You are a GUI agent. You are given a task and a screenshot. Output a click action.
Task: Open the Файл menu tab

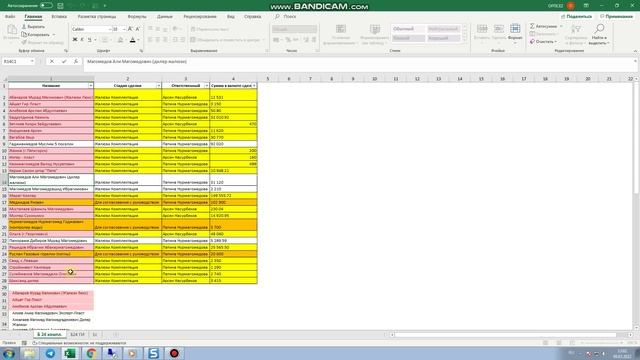10,17
